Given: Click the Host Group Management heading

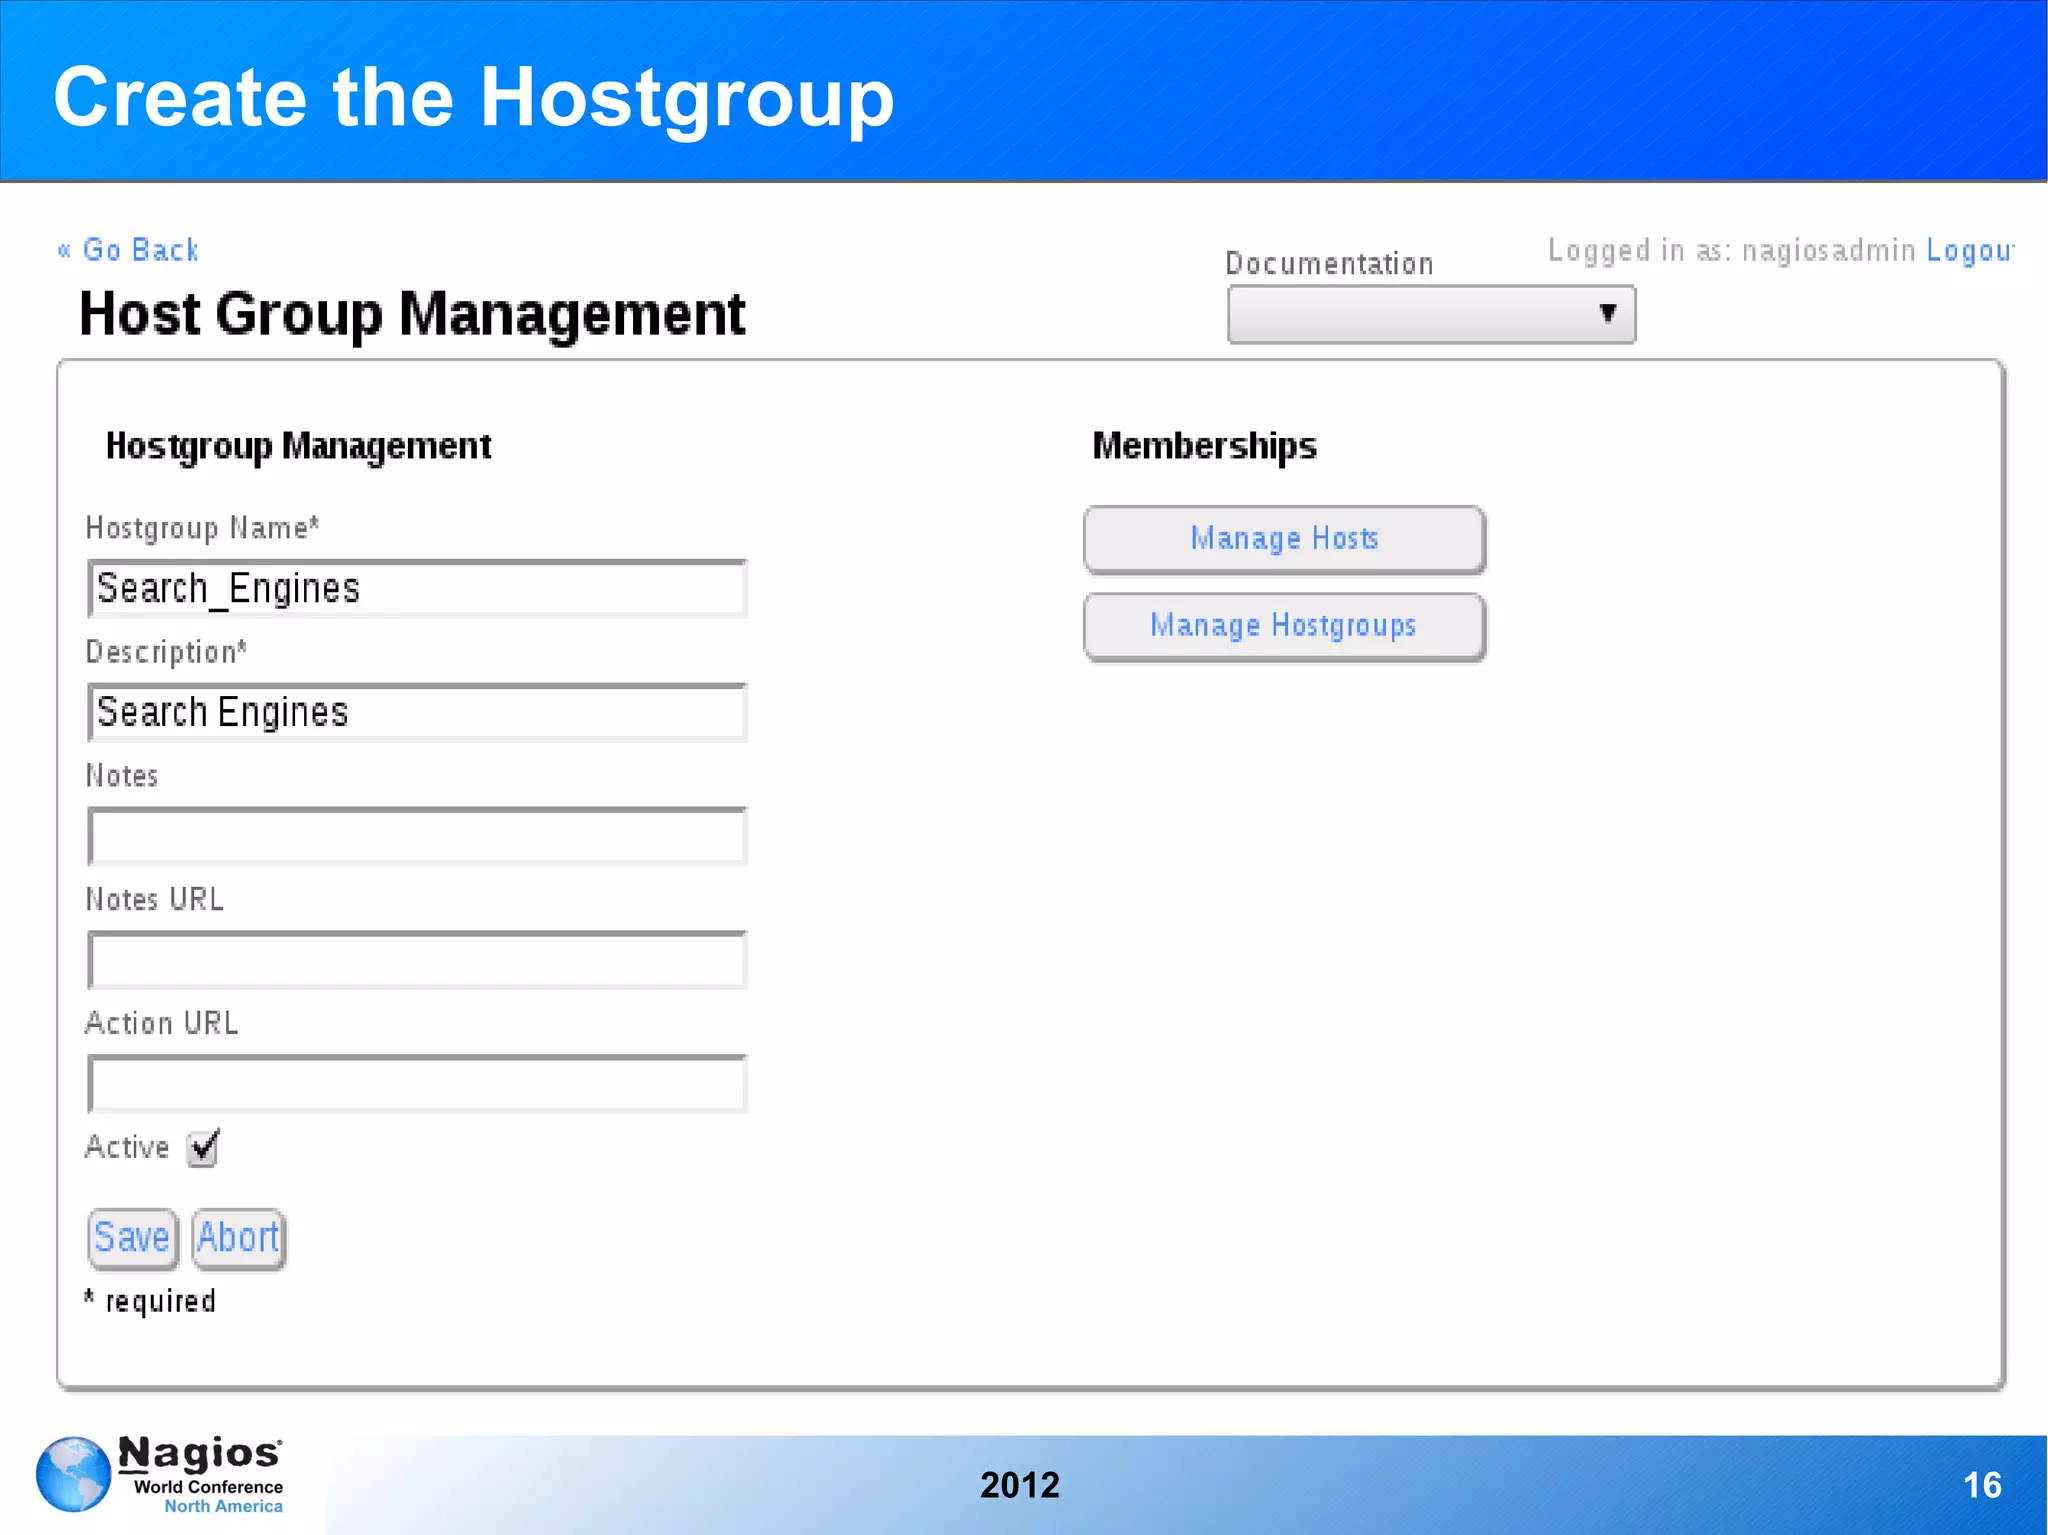Looking at the screenshot, I should tap(412, 314).
